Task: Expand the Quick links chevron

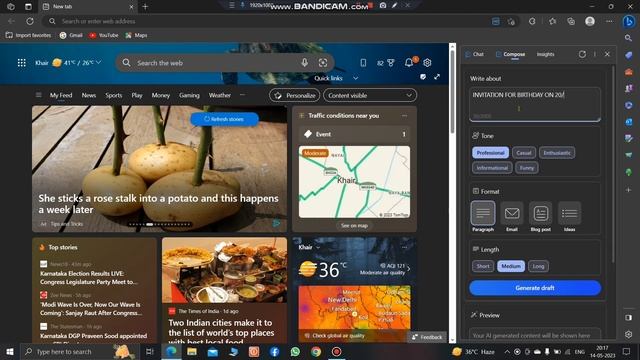Action: click(x=356, y=78)
